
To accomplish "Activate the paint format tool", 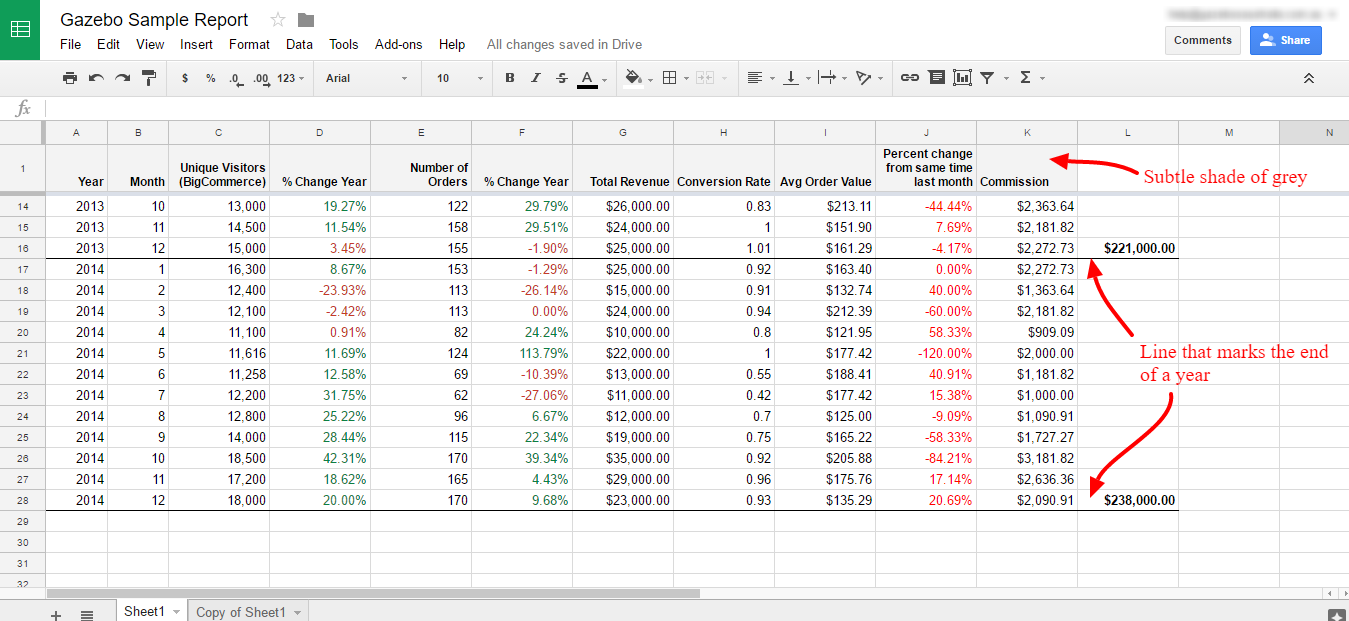I will pos(149,78).
